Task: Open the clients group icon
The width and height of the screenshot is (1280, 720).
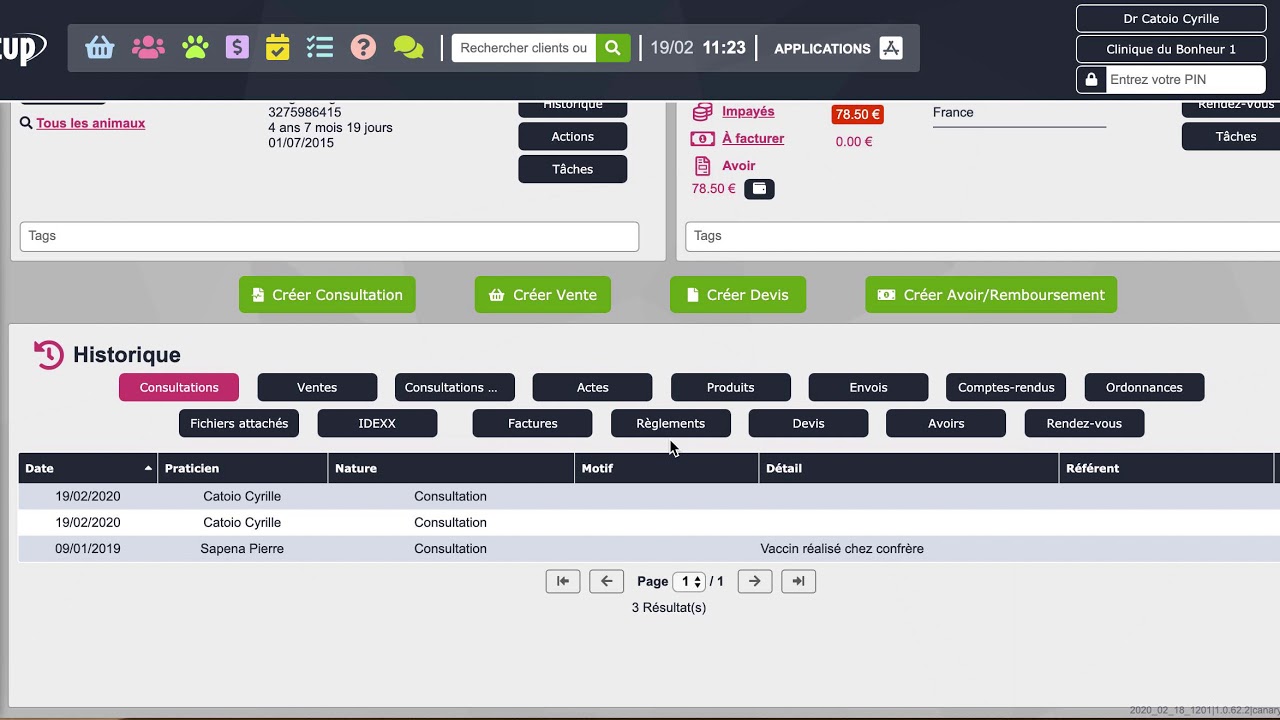Action: (148, 47)
